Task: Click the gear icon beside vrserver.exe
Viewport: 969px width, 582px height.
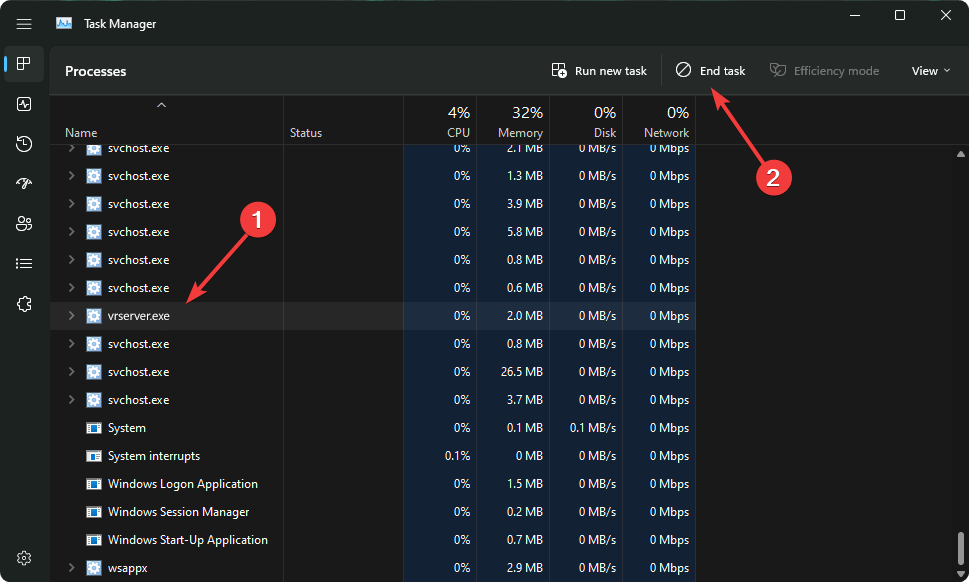Action: tap(93, 316)
